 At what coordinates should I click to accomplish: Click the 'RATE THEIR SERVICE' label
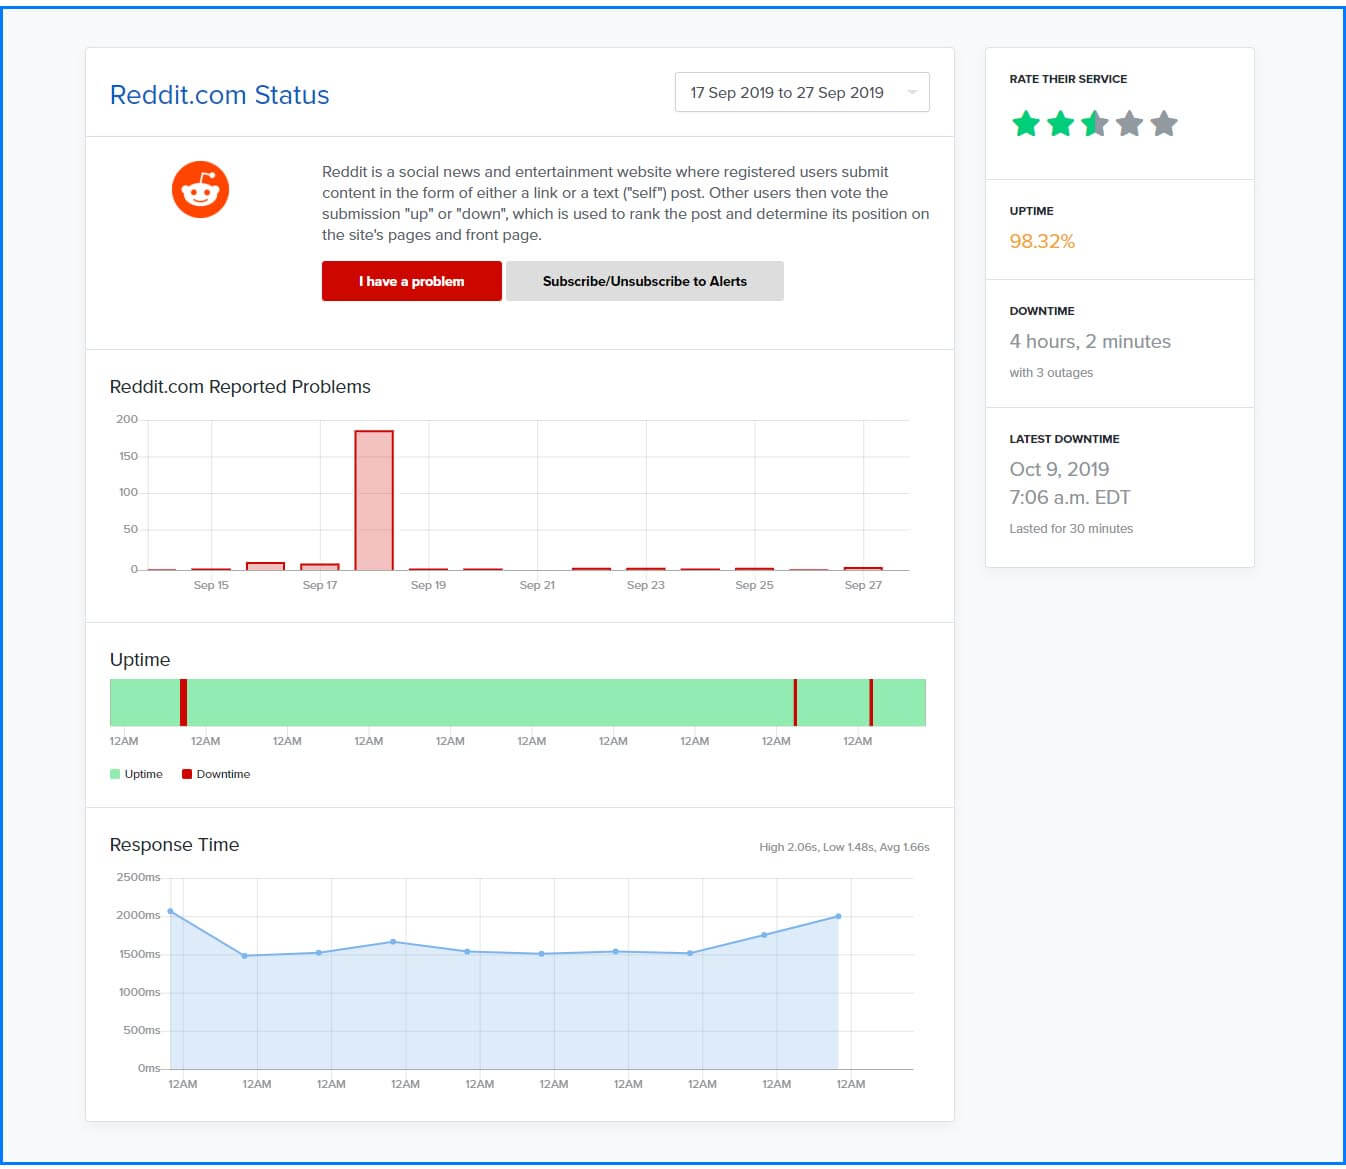pyautogui.click(x=1068, y=79)
